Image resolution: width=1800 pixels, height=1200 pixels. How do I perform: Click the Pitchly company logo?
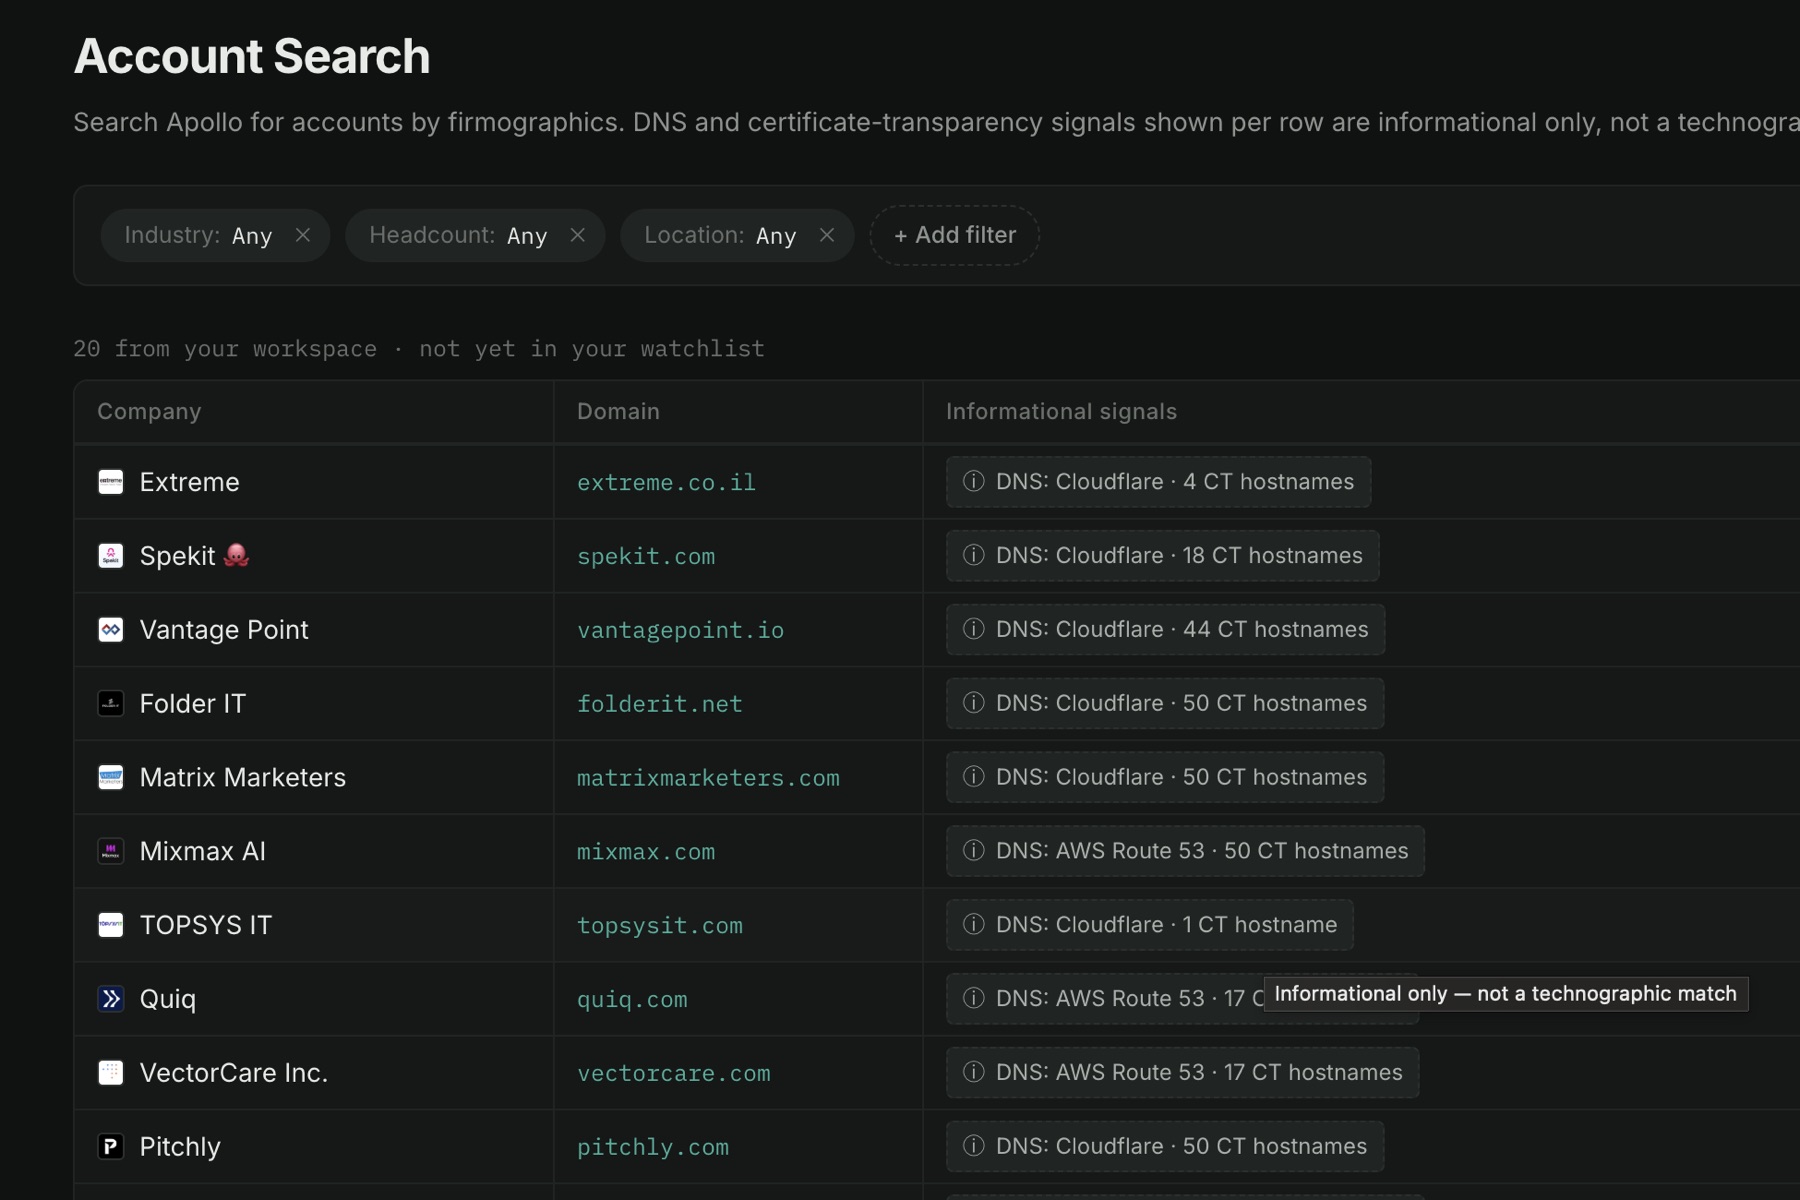(111, 1147)
